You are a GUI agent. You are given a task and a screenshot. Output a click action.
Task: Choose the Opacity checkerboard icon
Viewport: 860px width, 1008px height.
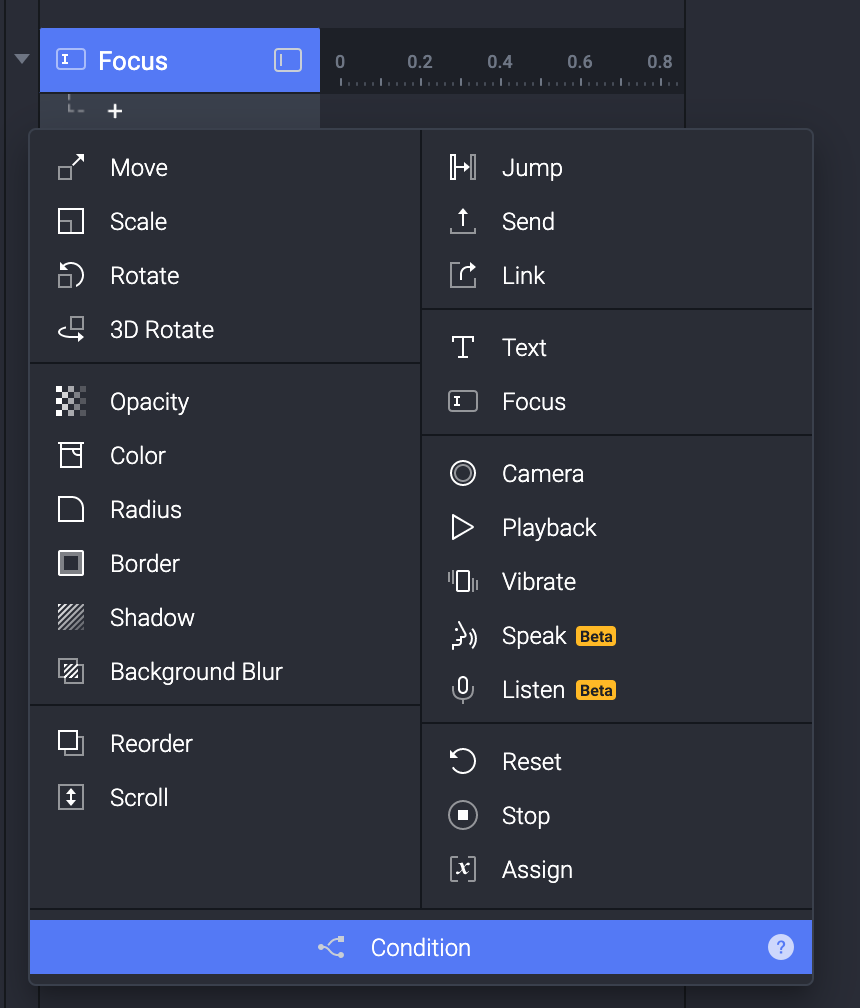pyautogui.click(x=71, y=402)
